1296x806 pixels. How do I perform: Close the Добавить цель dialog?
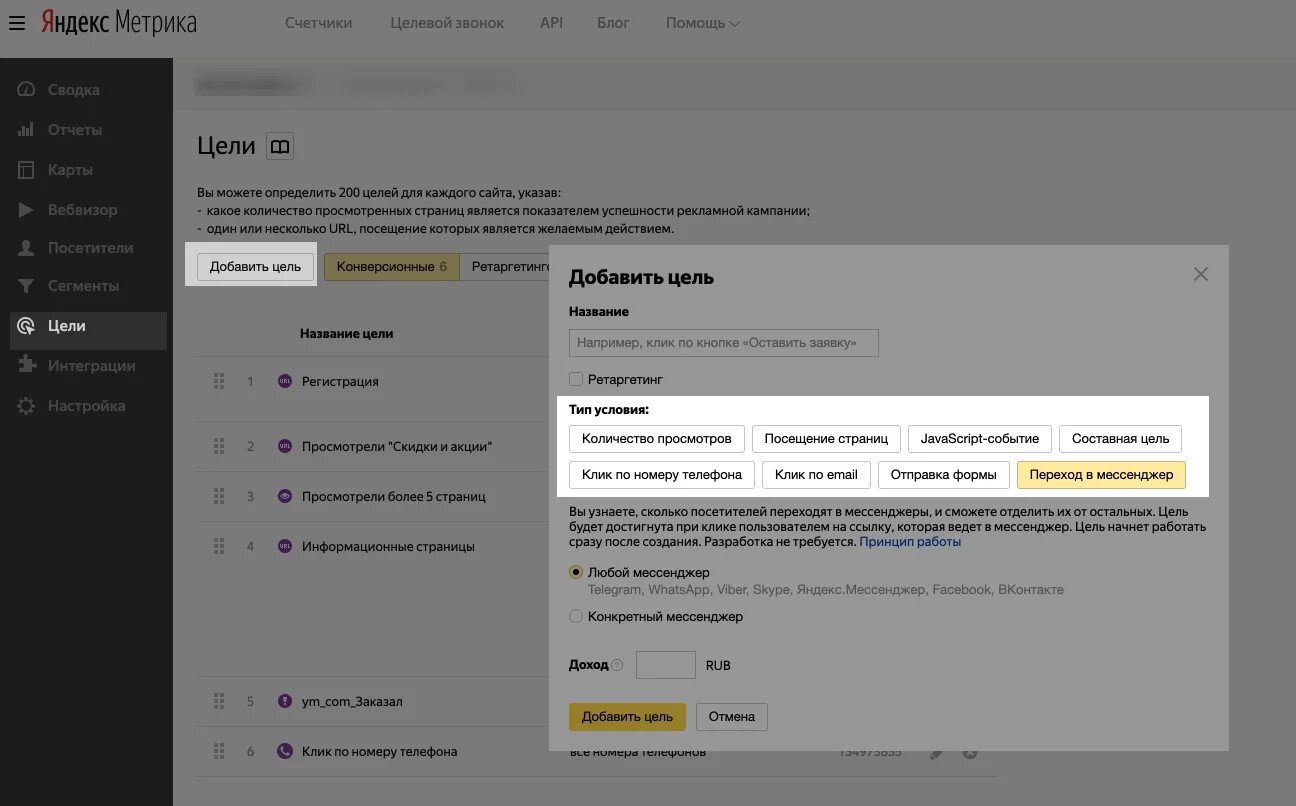pos(1201,274)
